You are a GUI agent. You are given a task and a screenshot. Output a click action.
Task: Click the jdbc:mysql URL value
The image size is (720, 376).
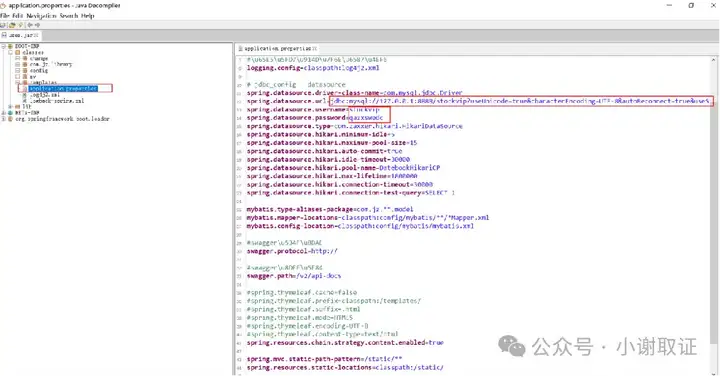pyautogui.click(x=521, y=101)
